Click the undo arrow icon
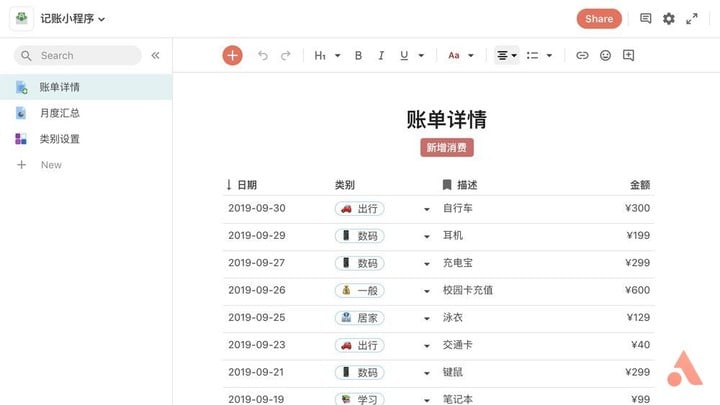Viewport: 720px width, 405px height. (263, 56)
